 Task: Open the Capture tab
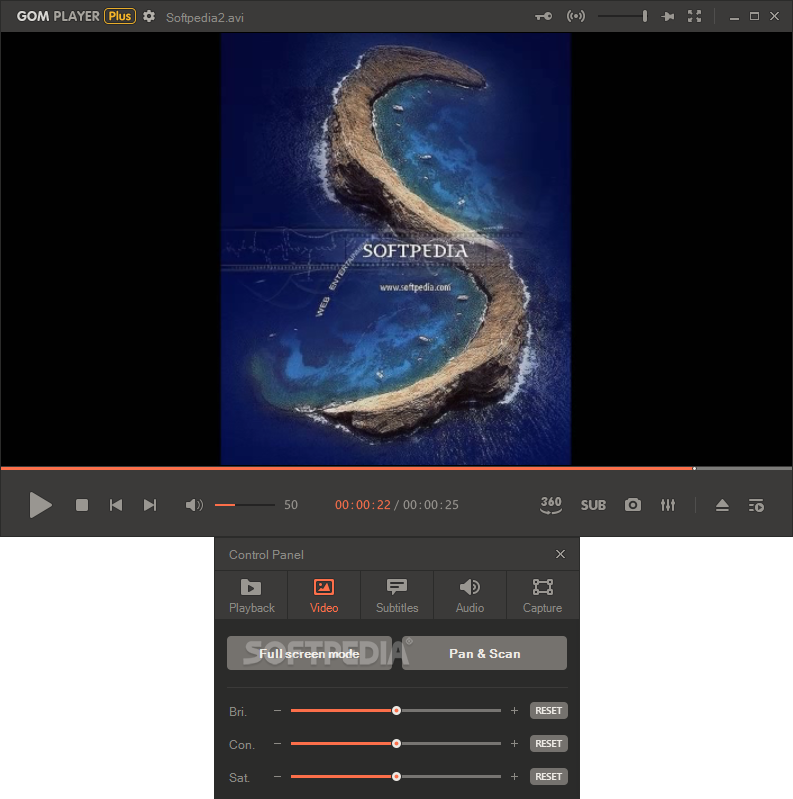pyautogui.click(x=543, y=595)
